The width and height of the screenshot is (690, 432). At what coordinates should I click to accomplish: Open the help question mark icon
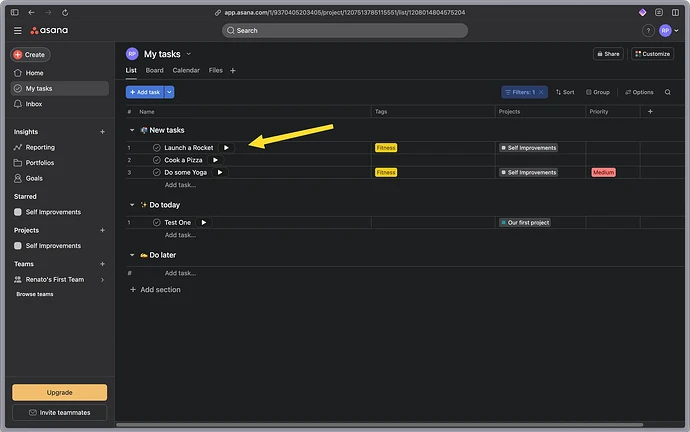pyautogui.click(x=648, y=30)
